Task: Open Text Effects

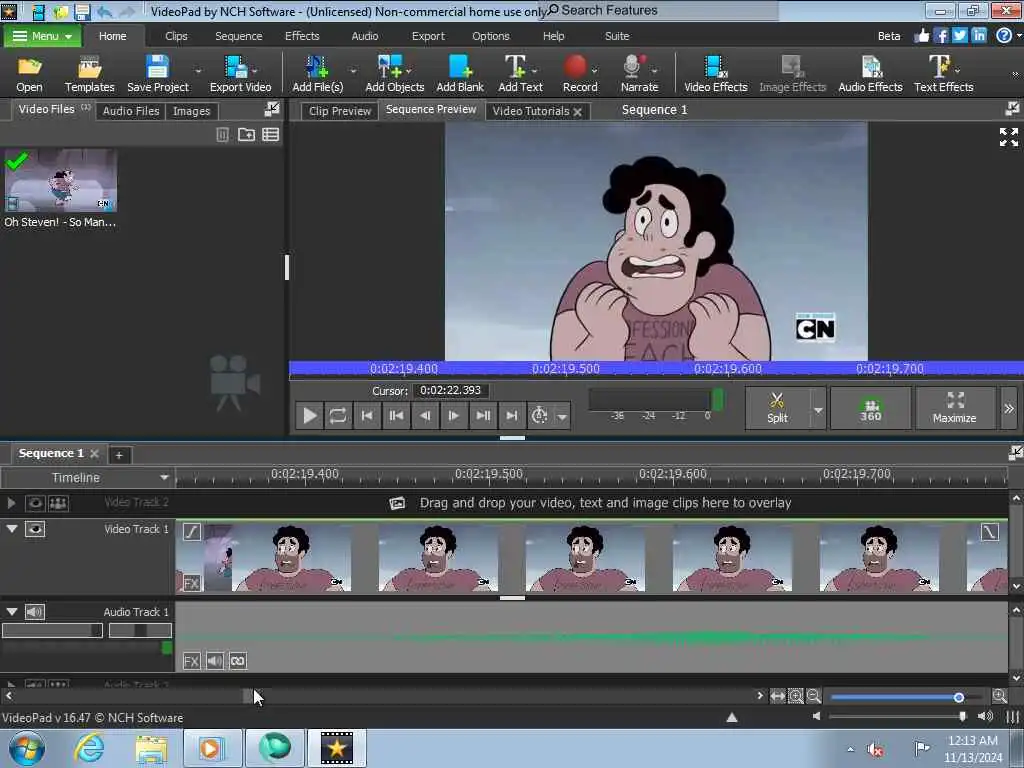Action: click(x=943, y=74)
